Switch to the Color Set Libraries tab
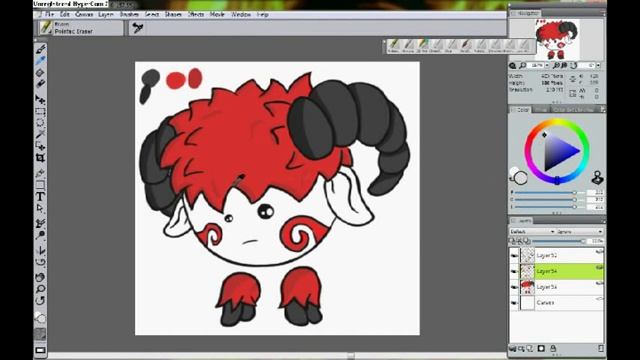 [x=573, y=110]
